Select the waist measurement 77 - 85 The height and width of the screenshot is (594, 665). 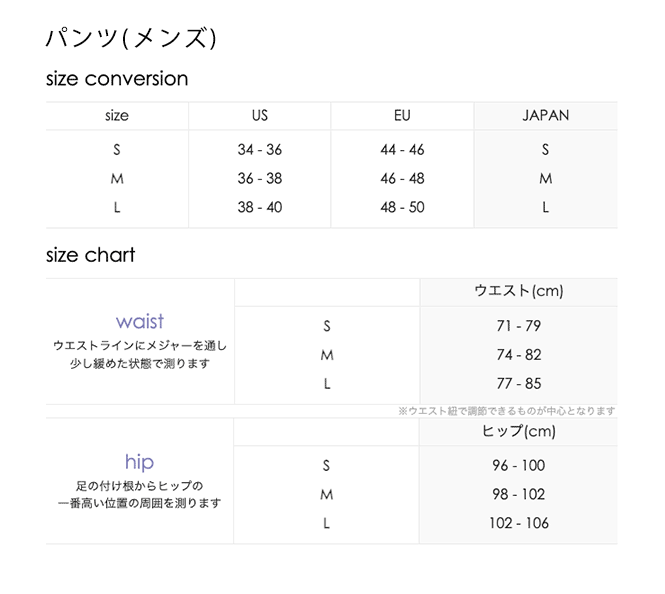518,384
